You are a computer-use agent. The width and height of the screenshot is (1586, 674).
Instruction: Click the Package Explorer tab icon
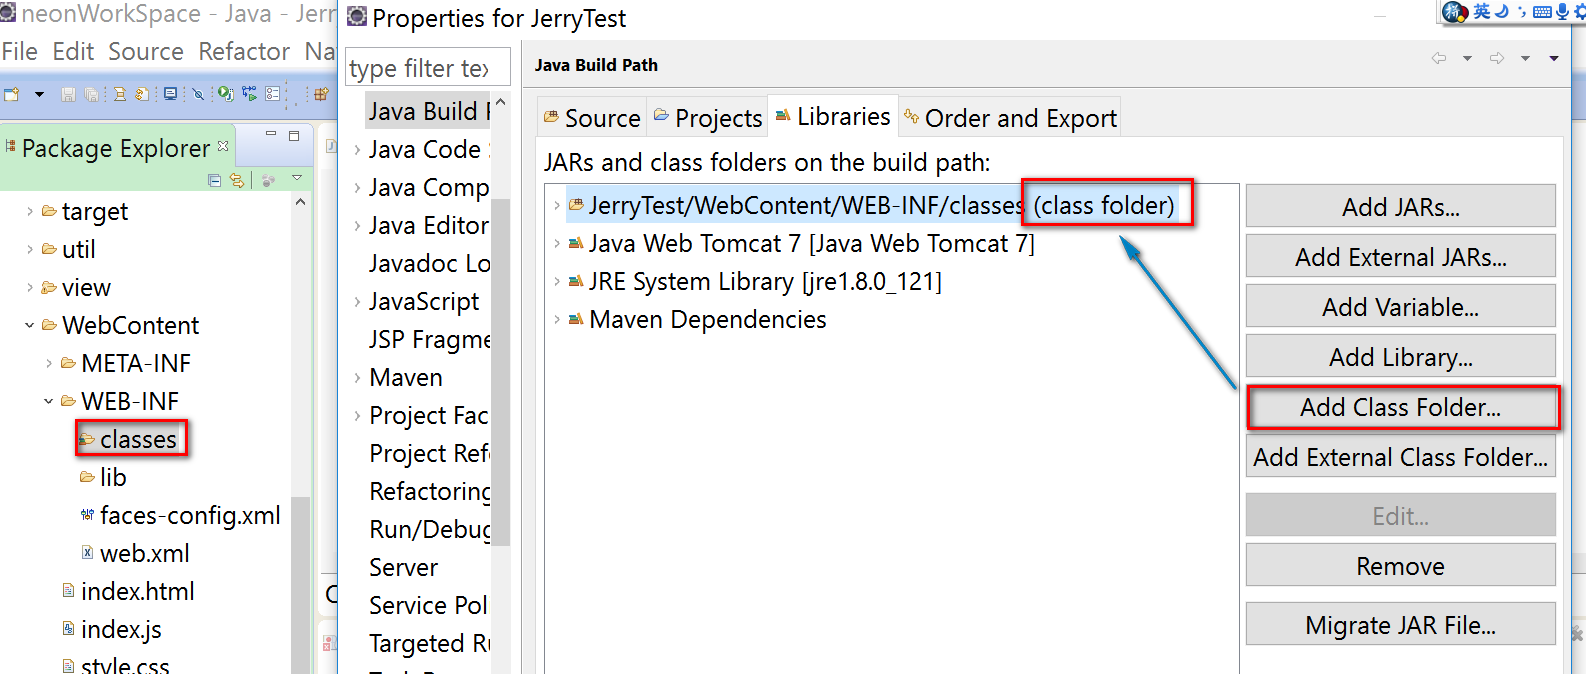click(x=11, y=147)
